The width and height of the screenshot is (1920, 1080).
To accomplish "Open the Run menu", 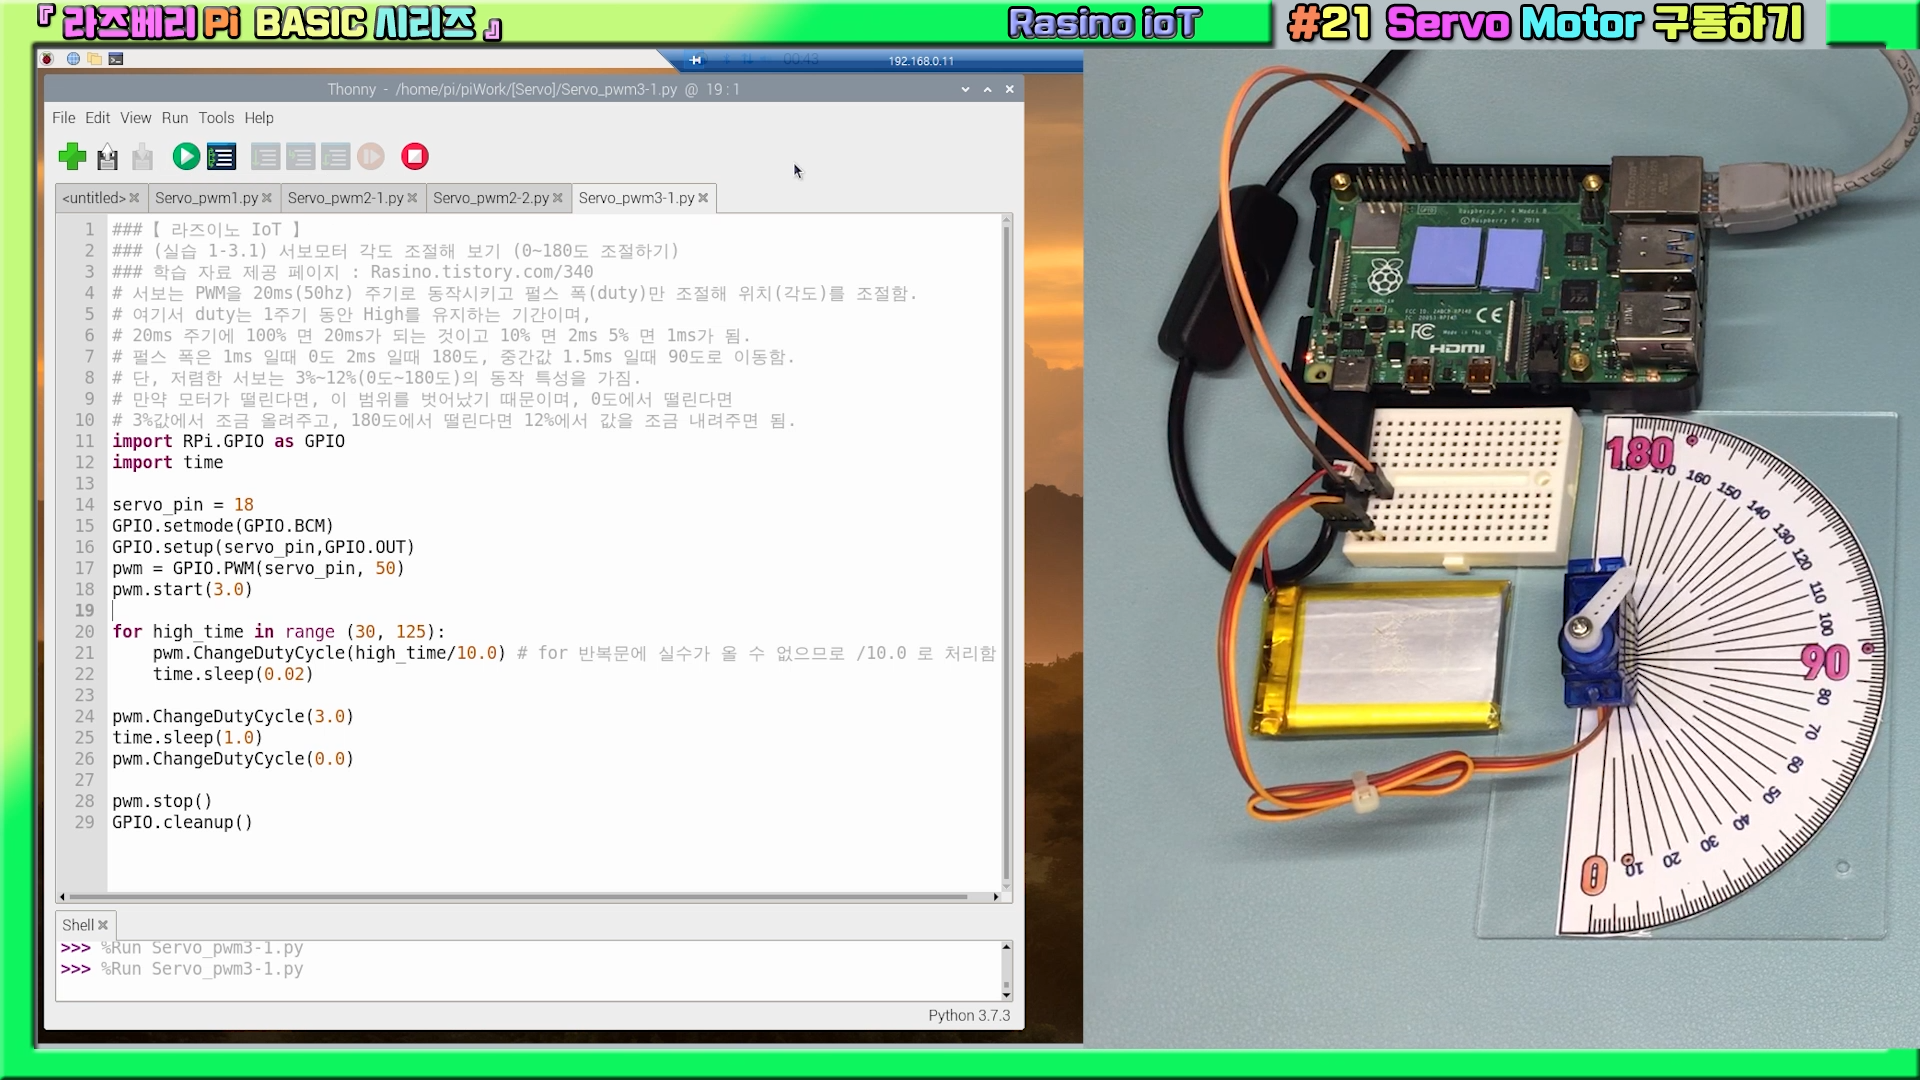I will pos(174,118).
